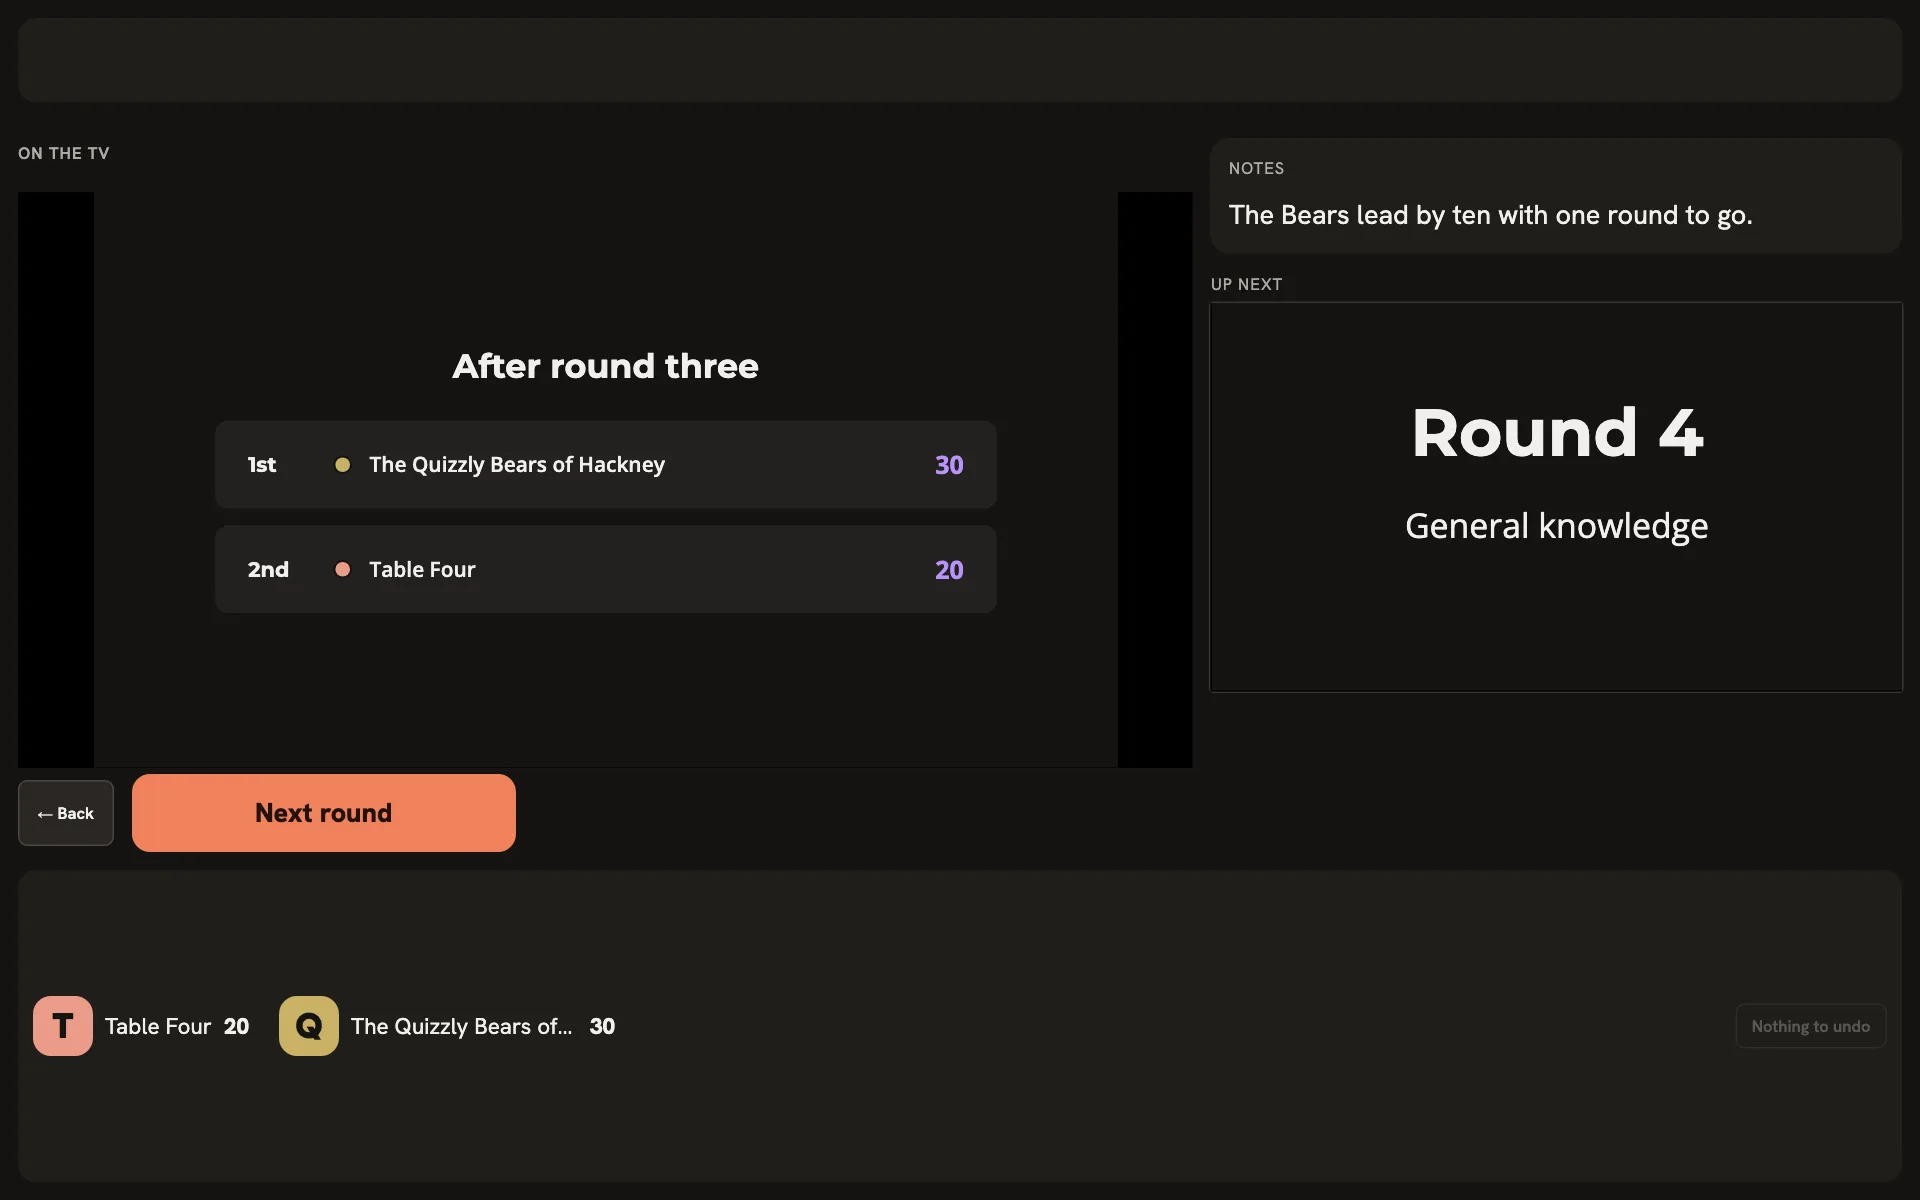The height and width of the screenshot is (1200, 1920).
Task: Click the General knowledge subtitle
Action: [1557, 526]
